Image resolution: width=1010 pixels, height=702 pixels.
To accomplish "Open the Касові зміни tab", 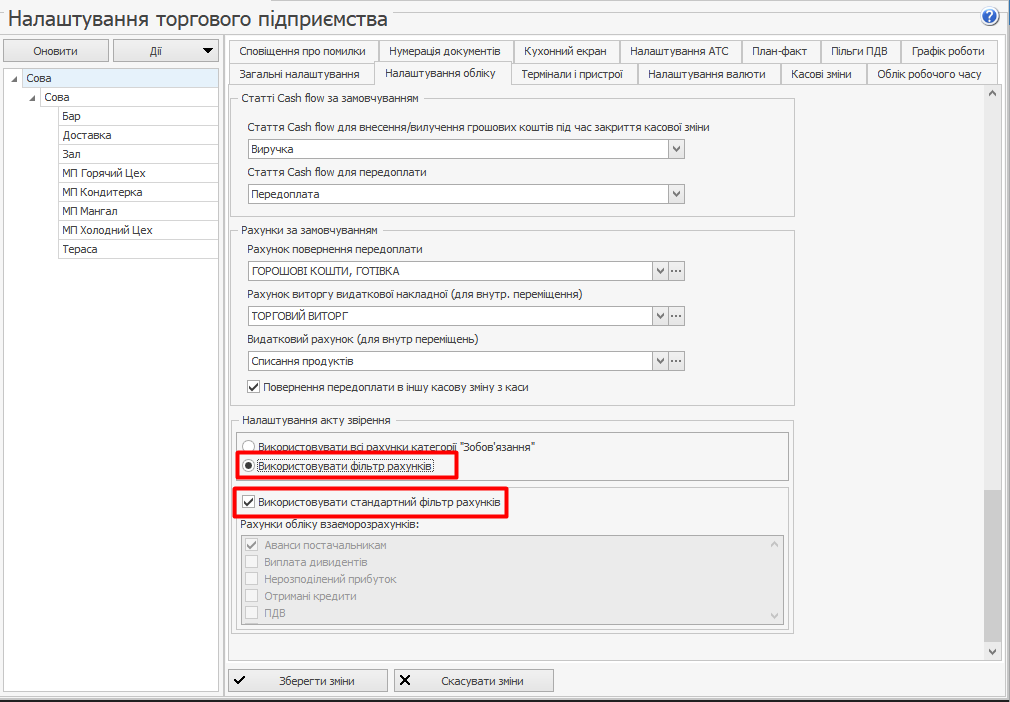I will [x=821, y=74].
